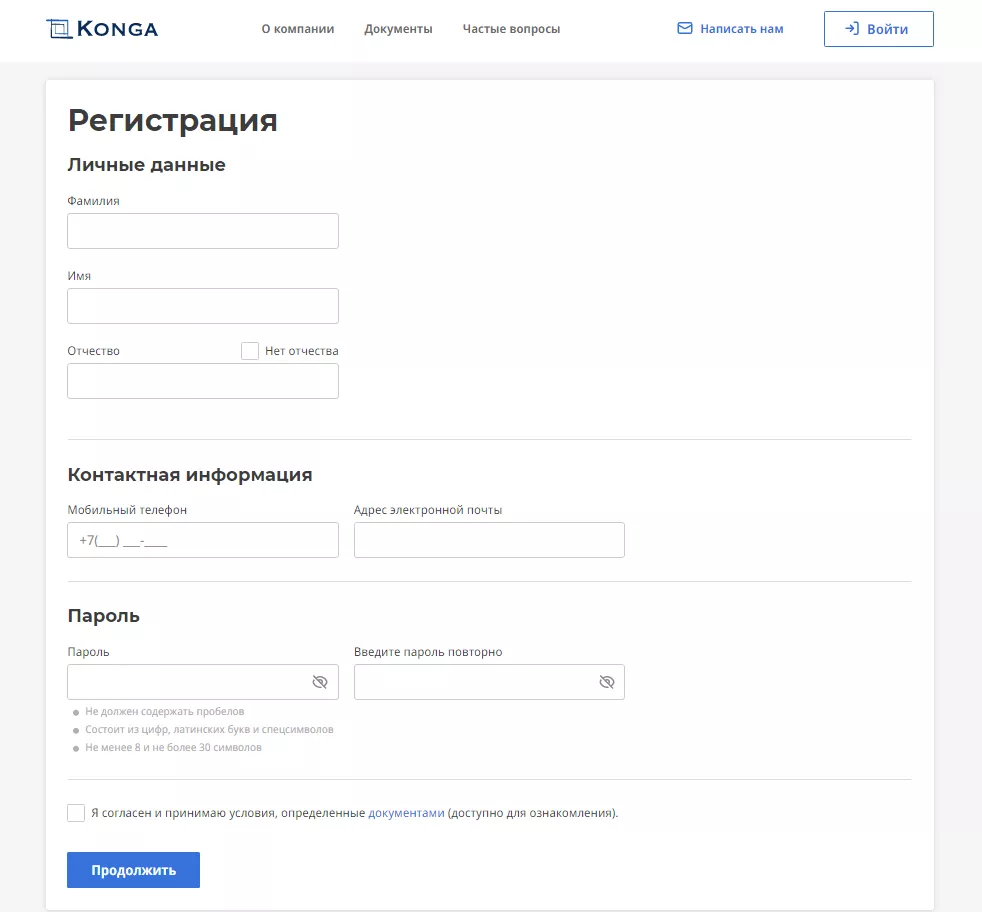The height and width of the screenshot is (912, 982).
Task: Check the Нет отчества checkbox
Action: (x=250, y=351)
